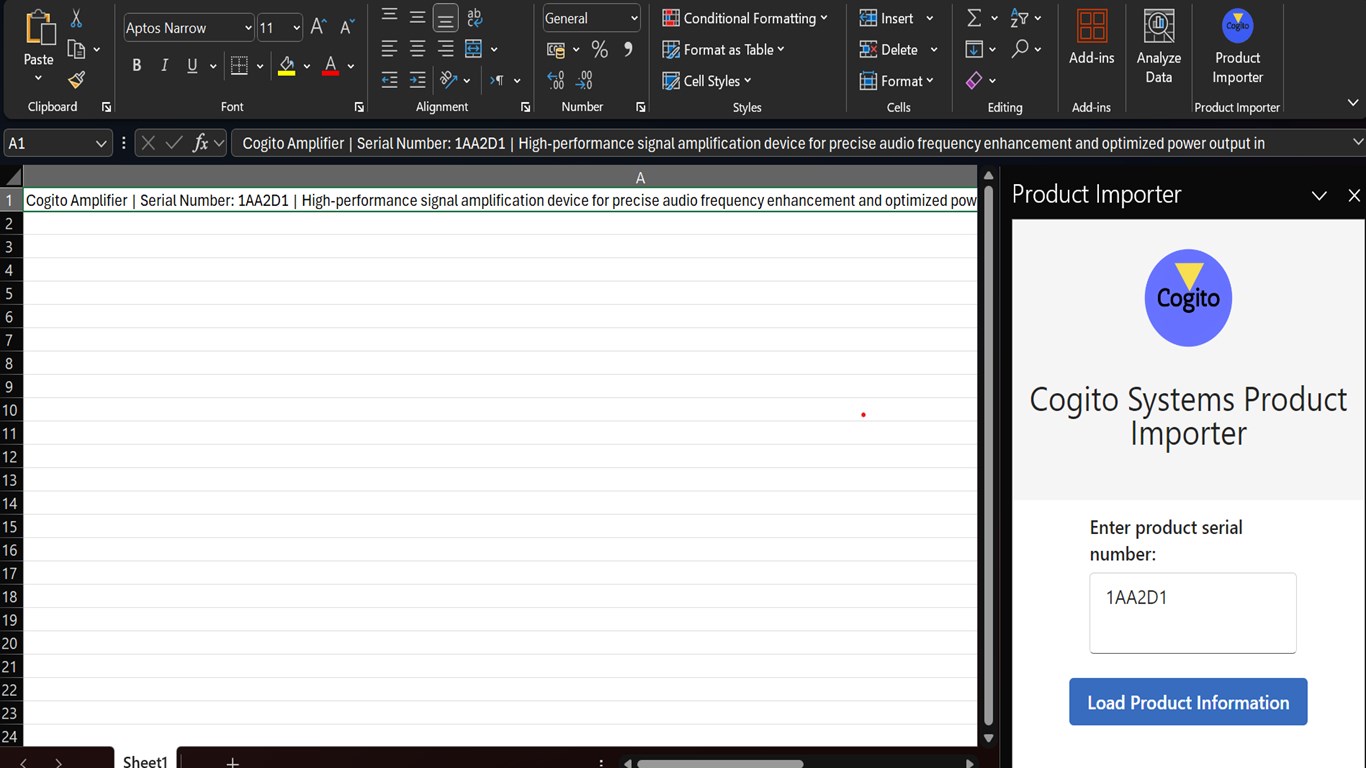
Task: Focus the product serial number field
Action: pyautogui.click(x=1193, y=613)
